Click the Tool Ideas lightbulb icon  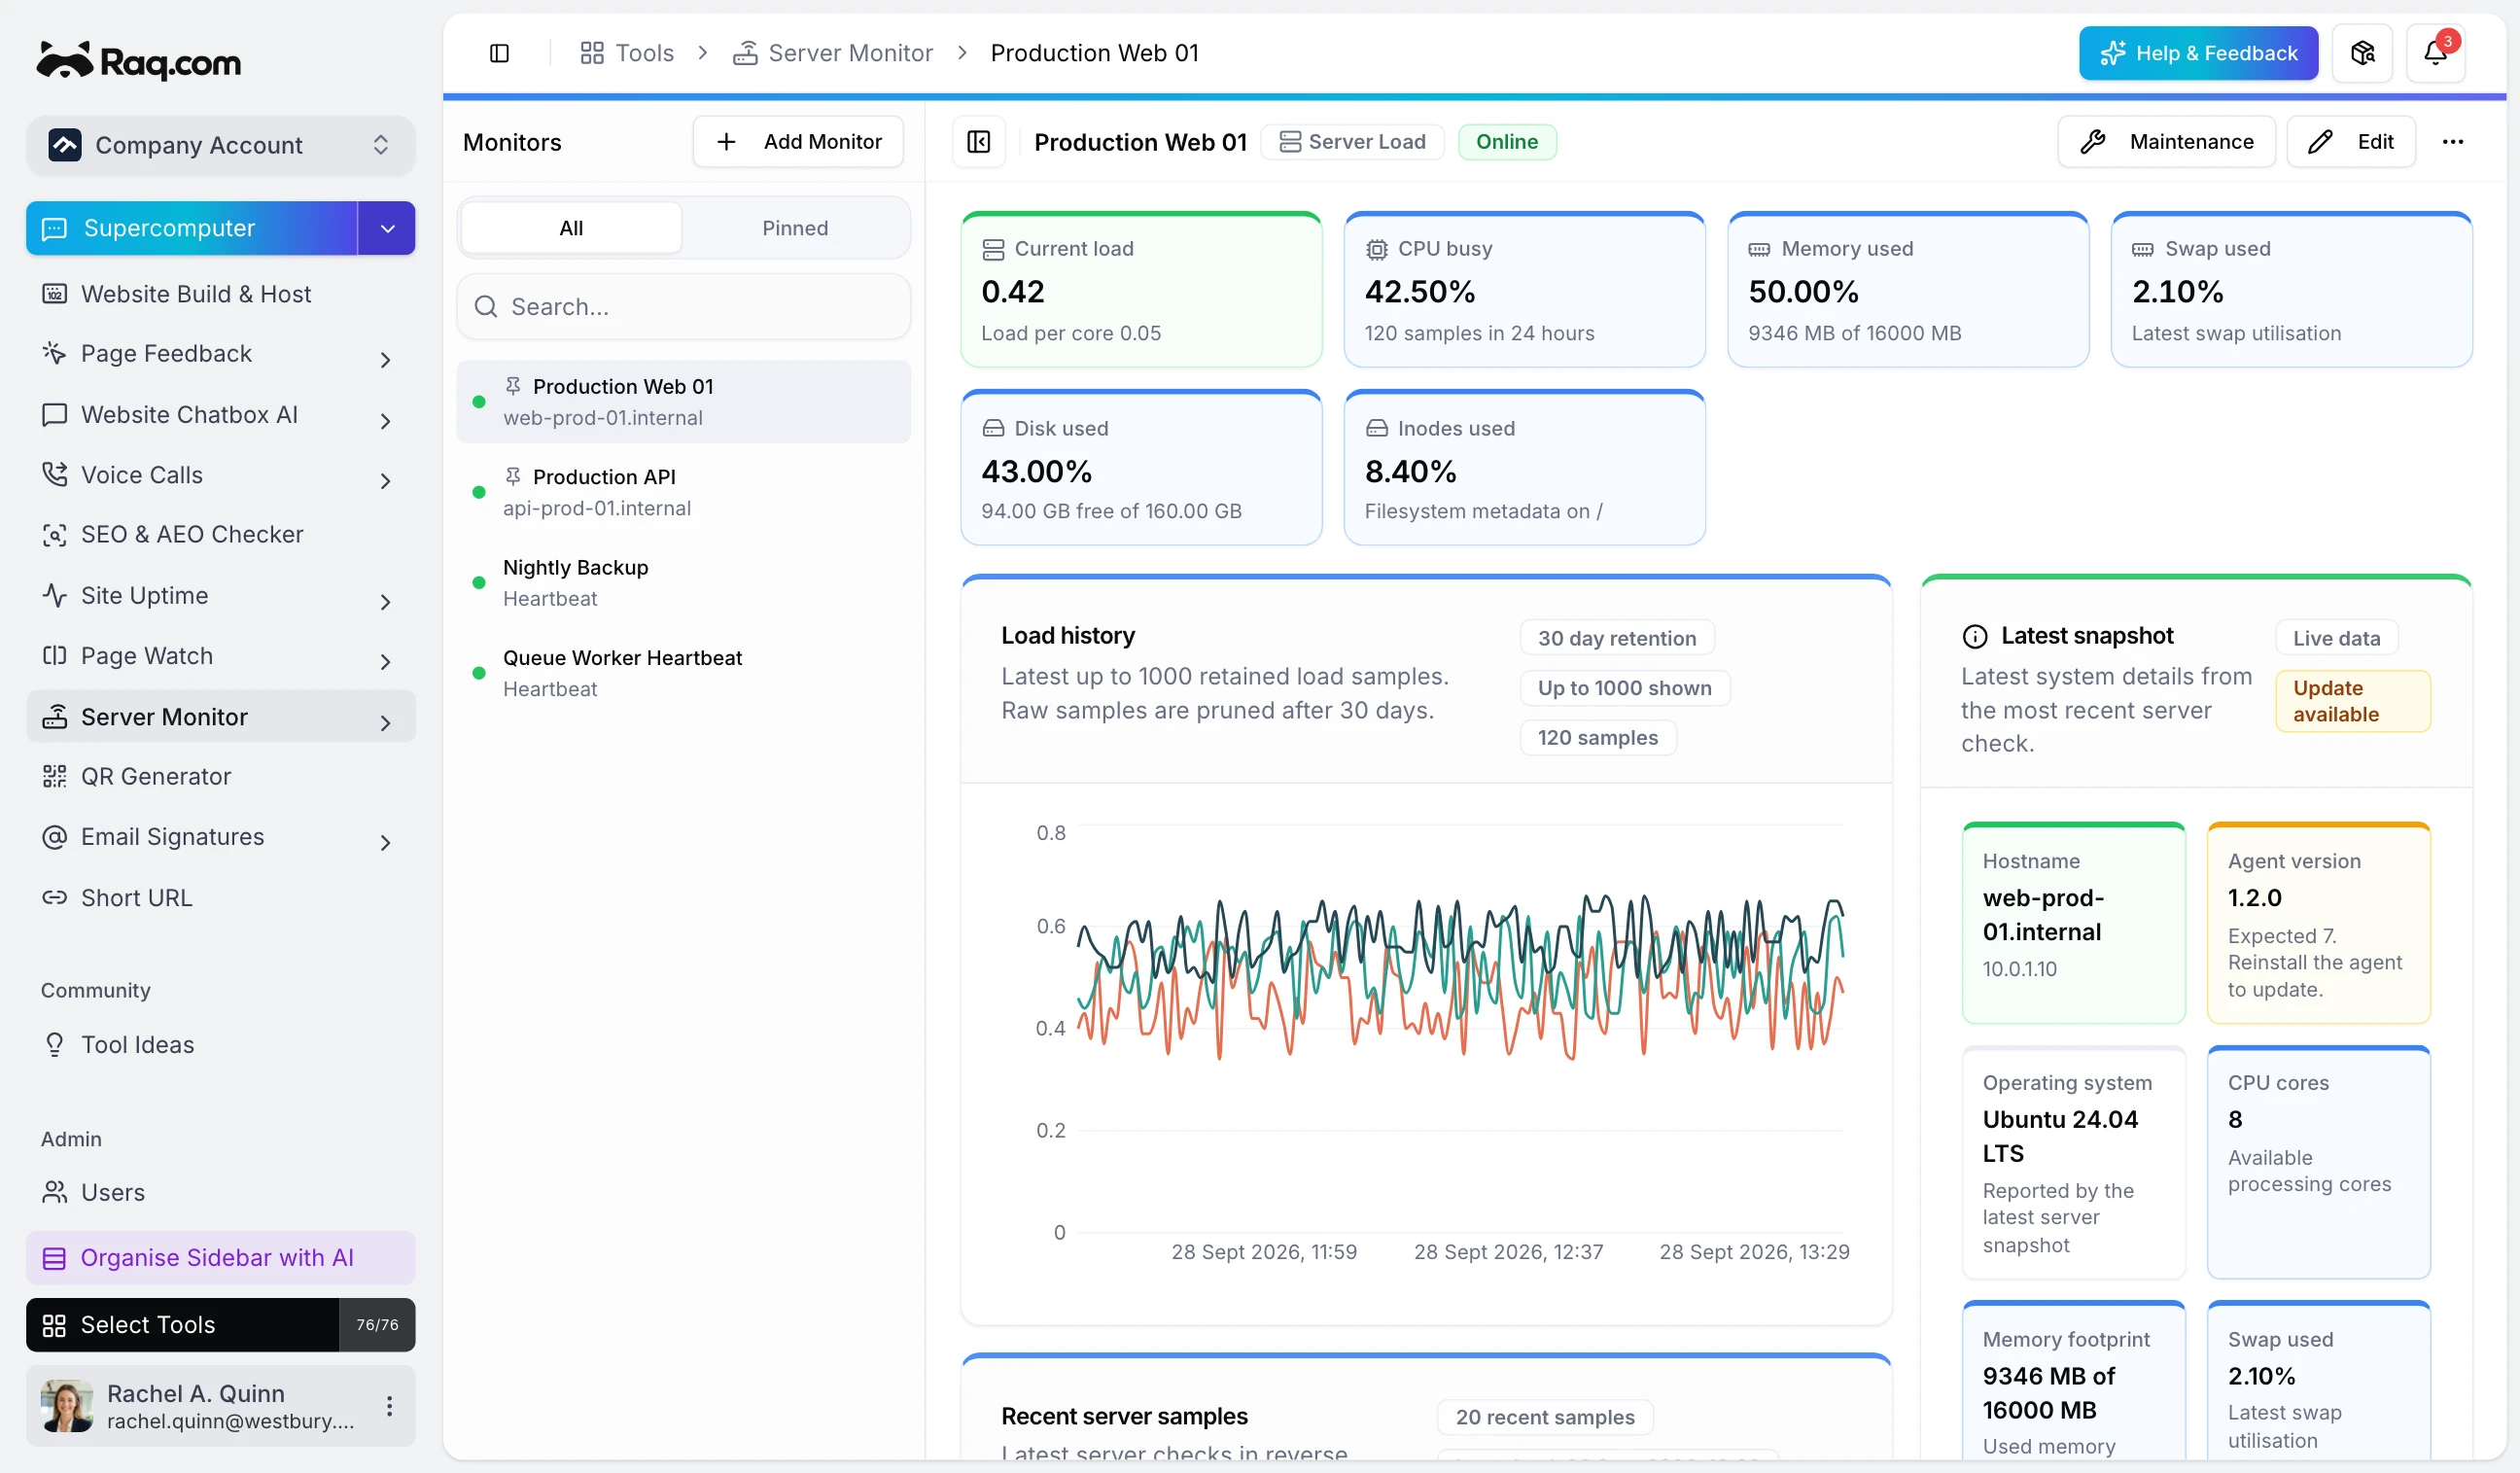tap(54, 1045)
